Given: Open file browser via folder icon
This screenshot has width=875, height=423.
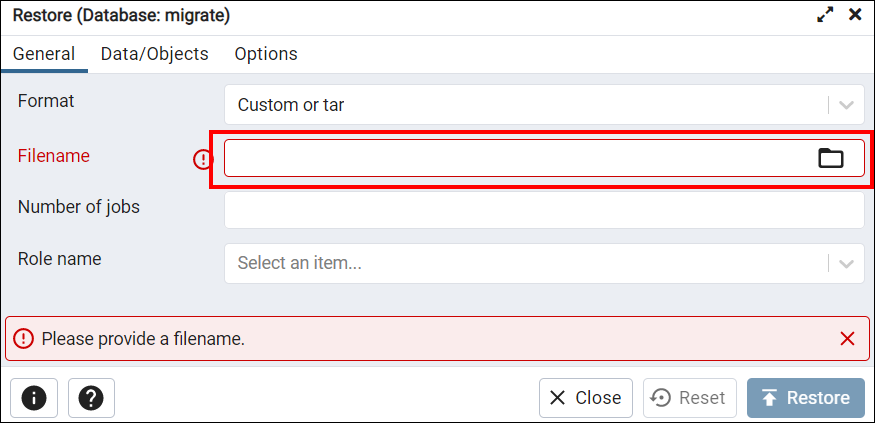Looking at the screenshot, I should point(831,158).
